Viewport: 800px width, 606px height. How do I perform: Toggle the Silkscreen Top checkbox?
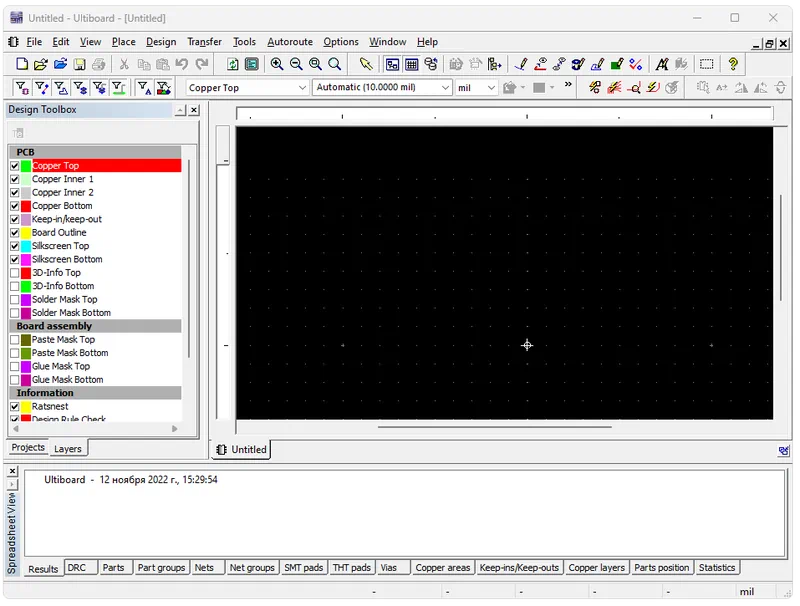[15, 246]
